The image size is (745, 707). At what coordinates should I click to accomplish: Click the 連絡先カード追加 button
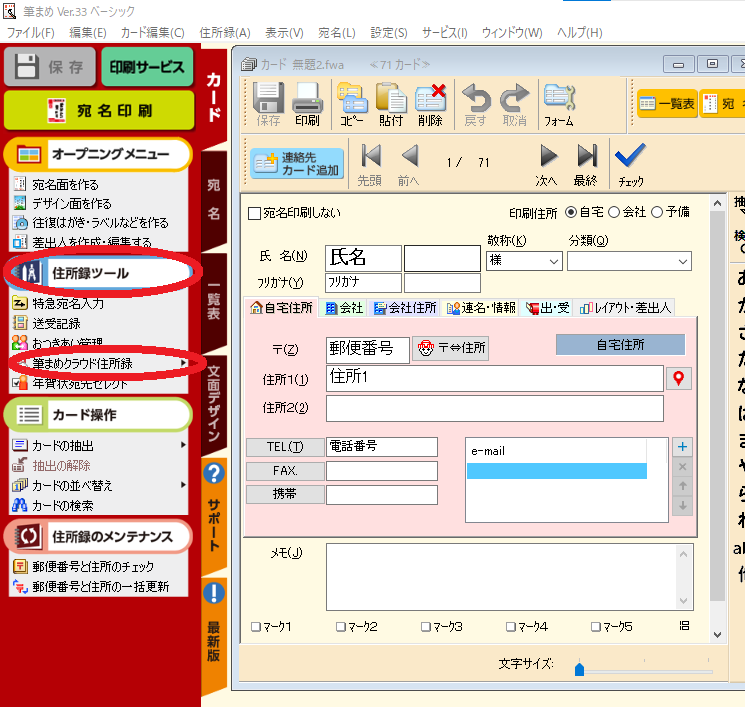click(296, 164)
